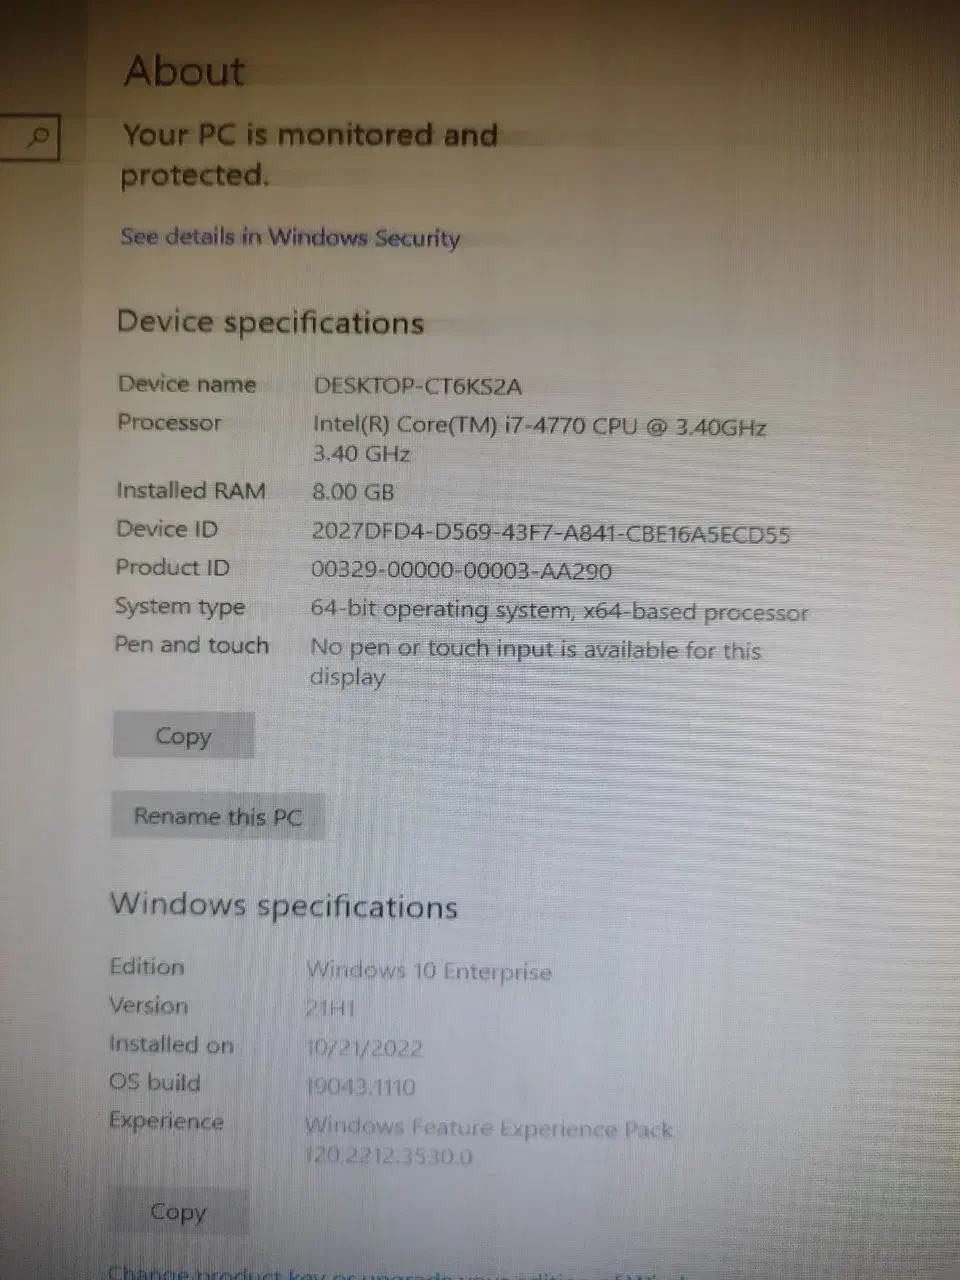Viewport: 960px width, 1280px height.
Task: Click the Windows specifications heading
Action: pos(284,906)
